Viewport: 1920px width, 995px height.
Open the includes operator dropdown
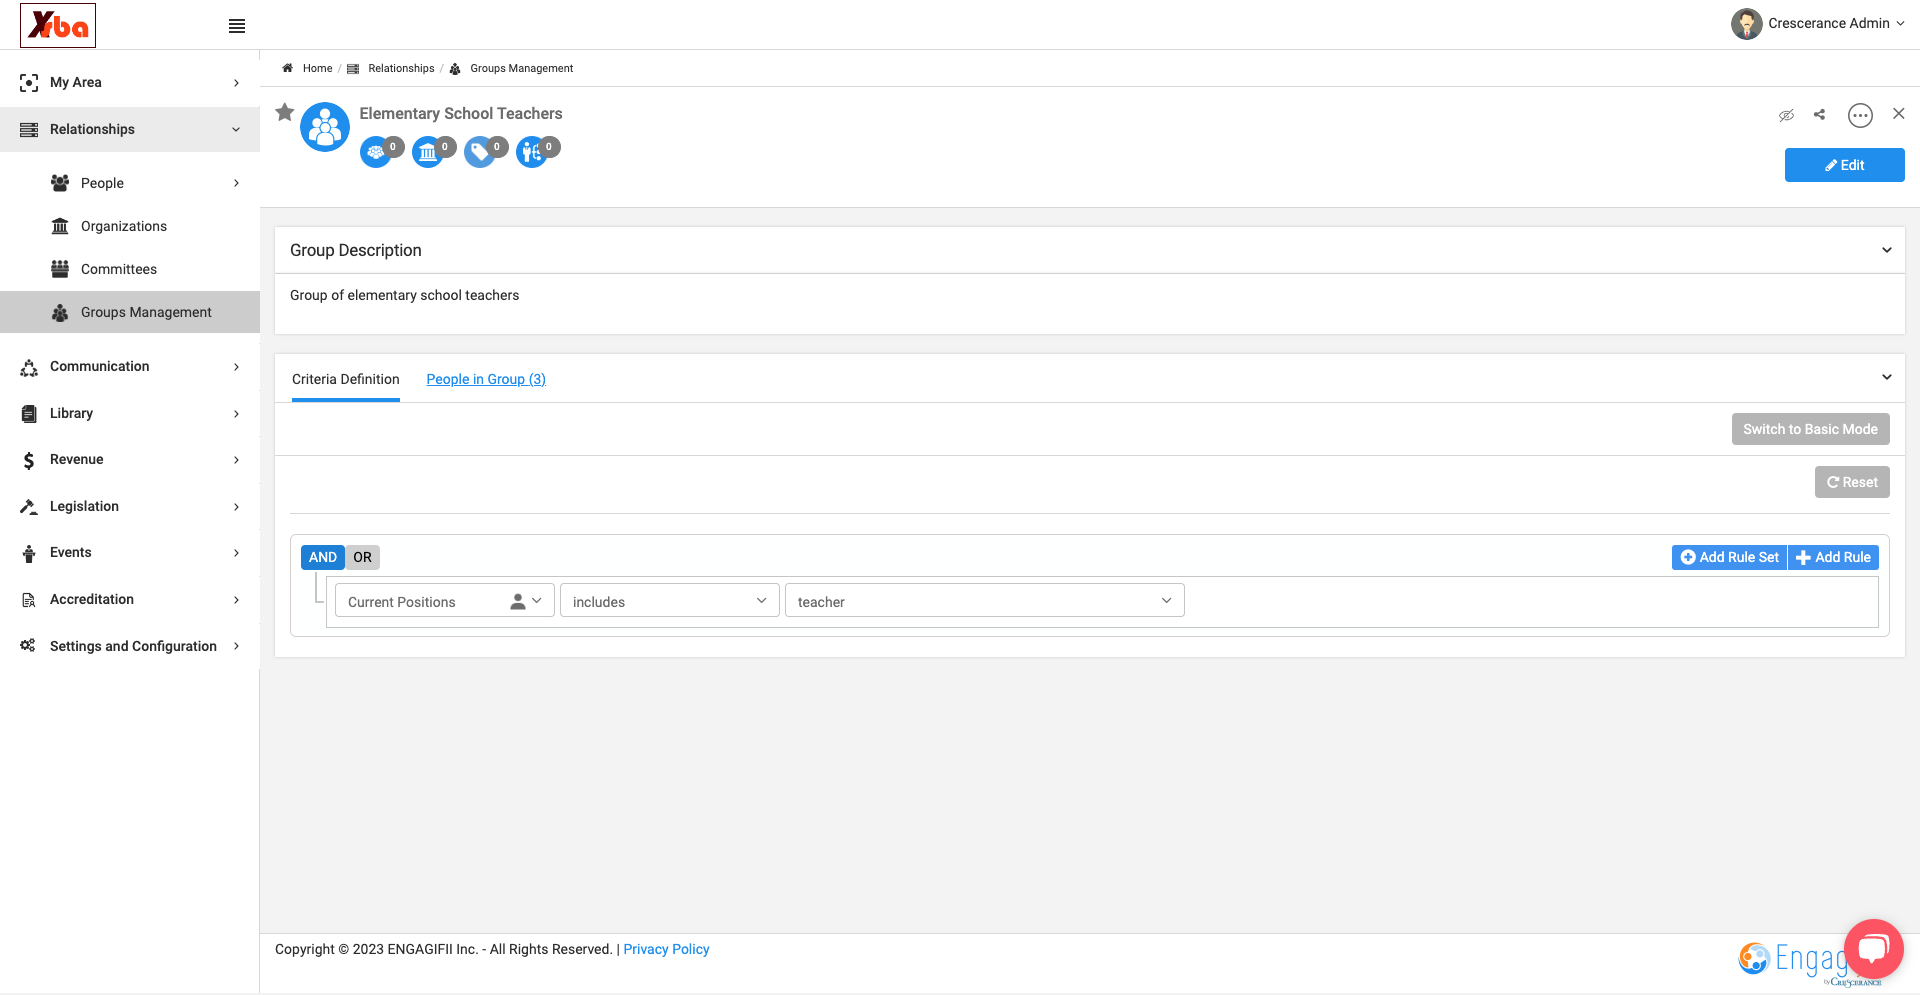pos(670,601)
